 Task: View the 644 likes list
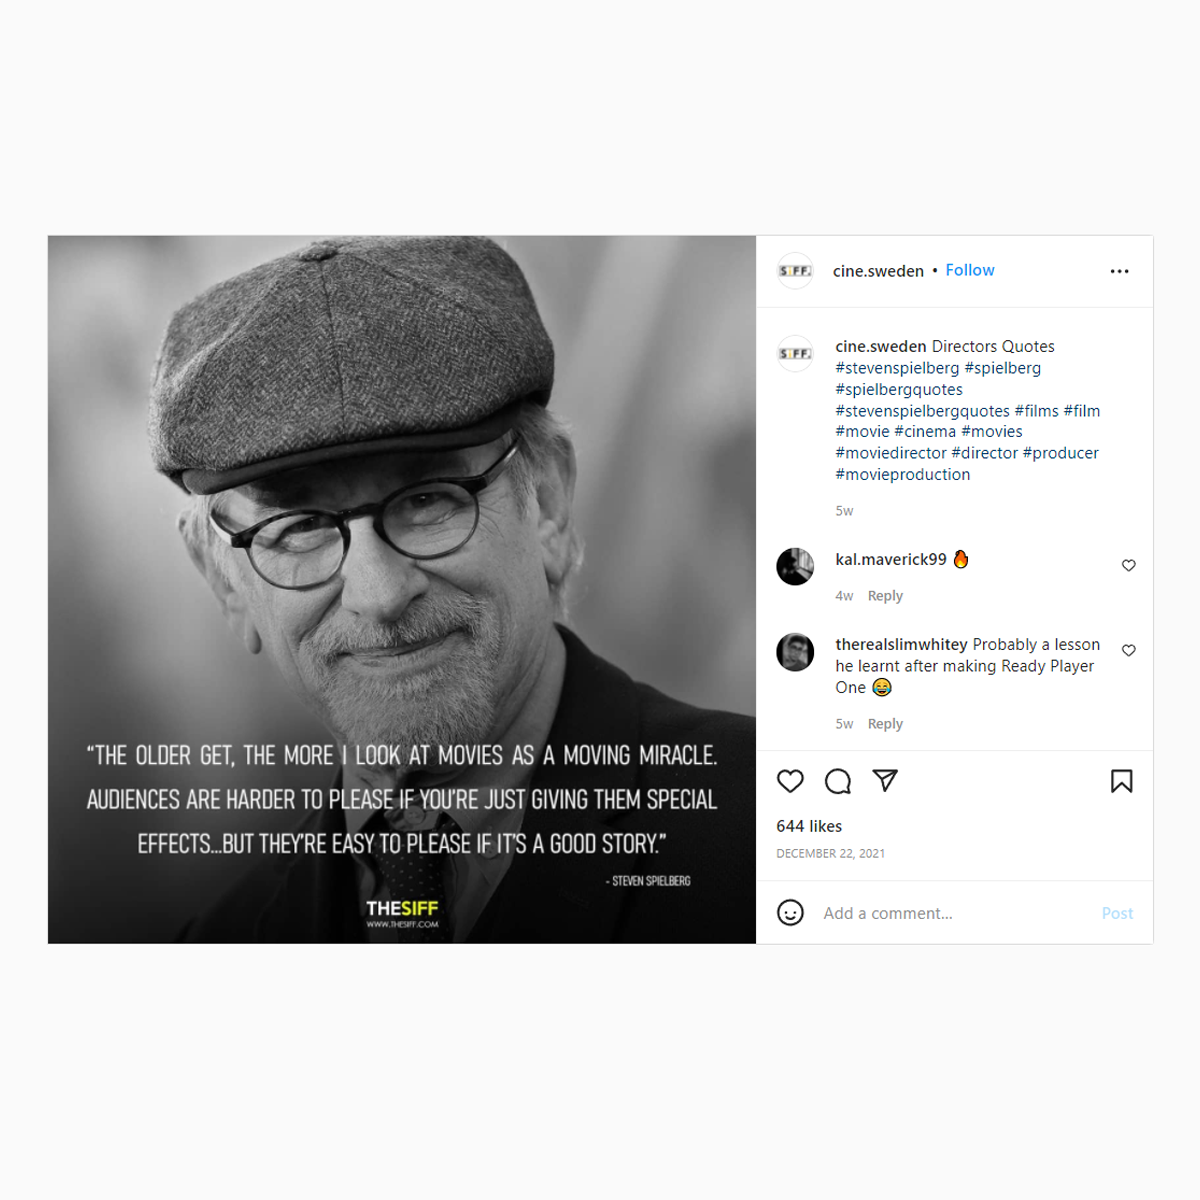coord(809,826)
